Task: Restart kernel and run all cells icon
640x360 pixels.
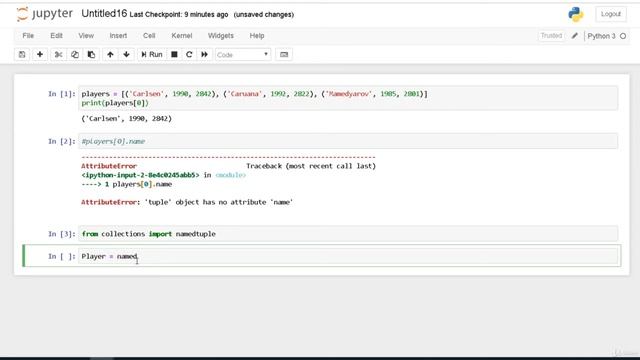Action: point(204,54)
